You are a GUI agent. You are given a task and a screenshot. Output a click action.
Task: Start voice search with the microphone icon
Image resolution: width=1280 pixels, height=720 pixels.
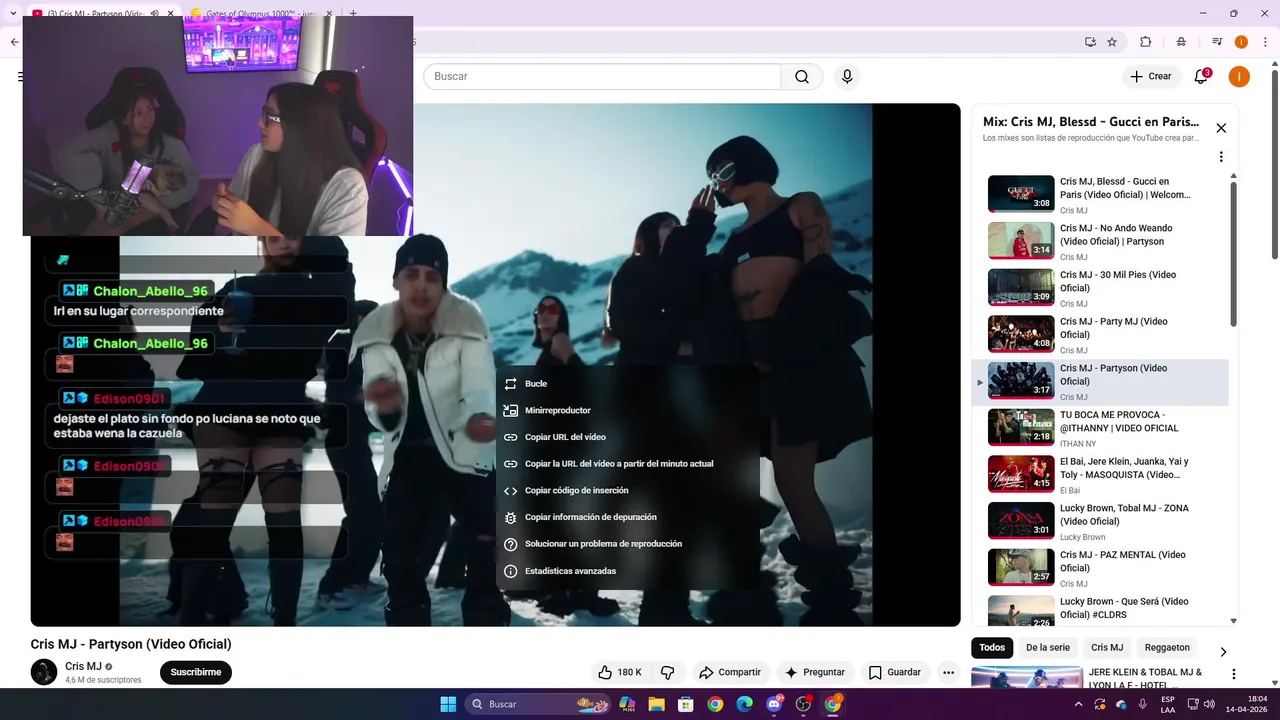847,77
